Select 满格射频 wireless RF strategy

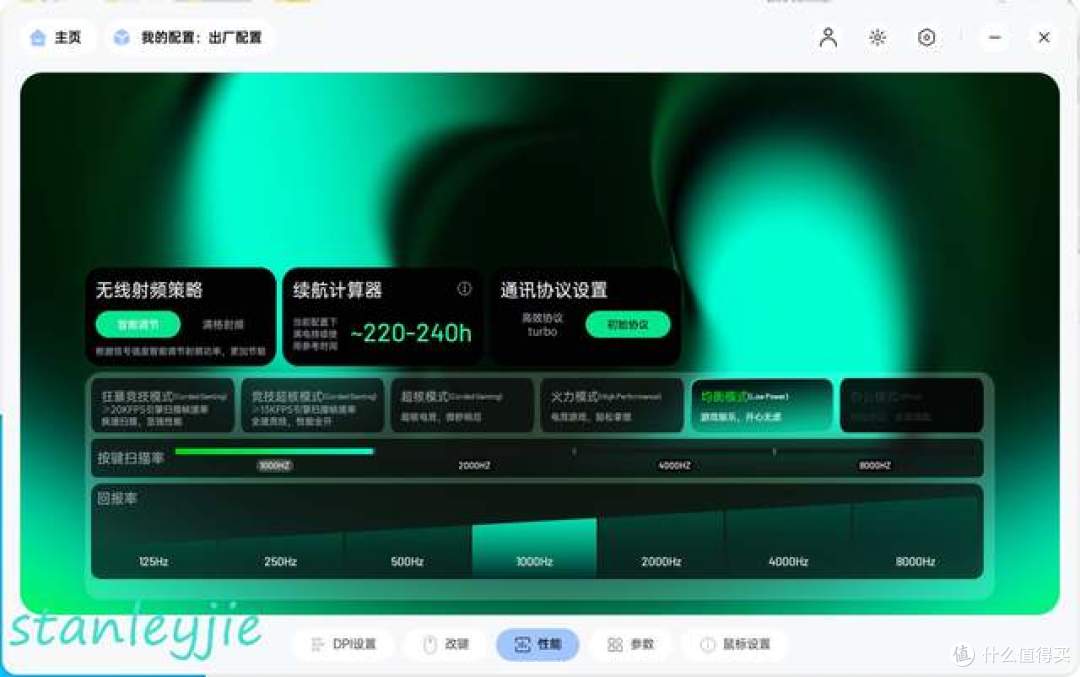(222, 324)
